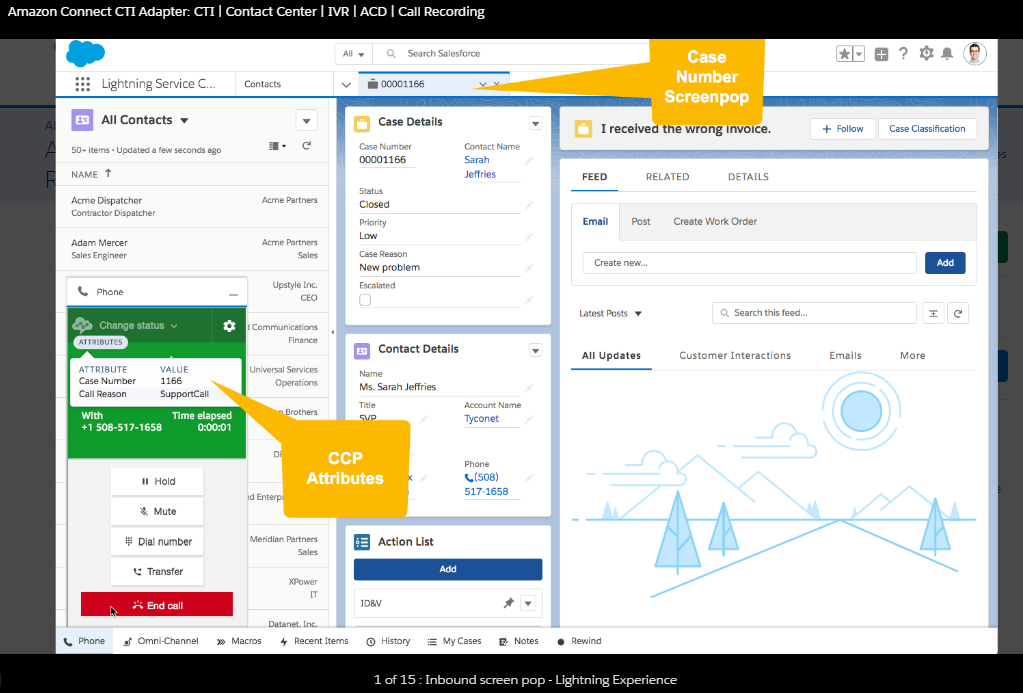Click the favorites star icon

pyautogui.click(x=844, y=54)
